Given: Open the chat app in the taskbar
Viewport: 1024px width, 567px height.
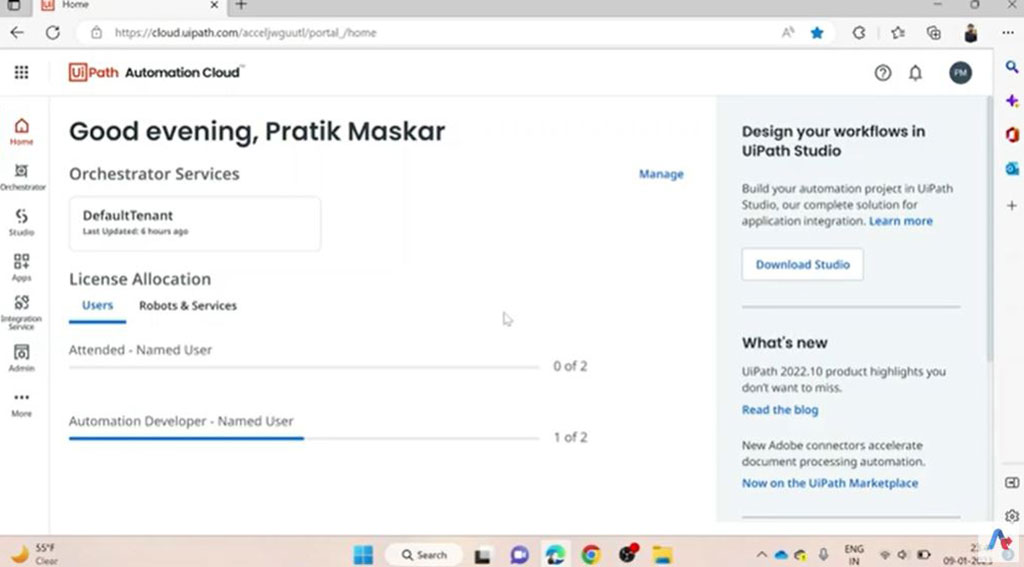Looking at the screenshot, I should point(520,555).
